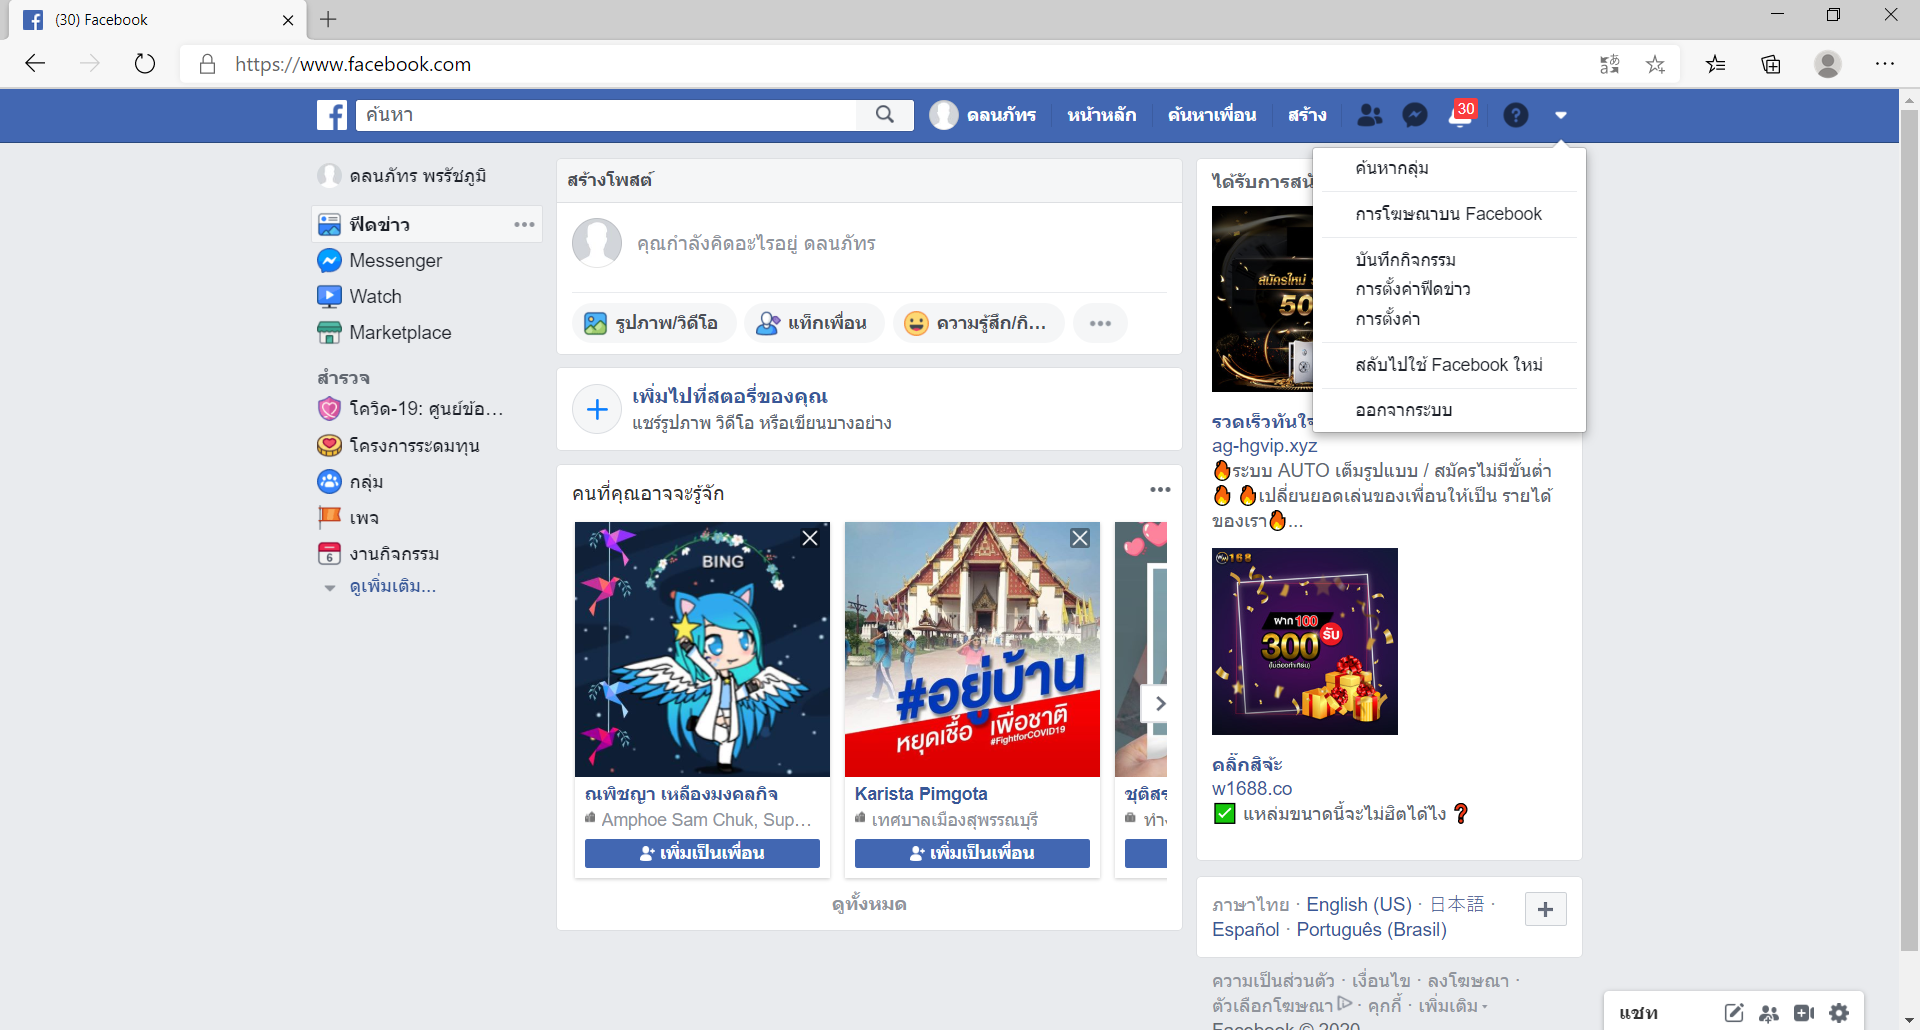Click the new message compose icon
The height and width of the screenshot is (1030, 1920).
1734,1013
